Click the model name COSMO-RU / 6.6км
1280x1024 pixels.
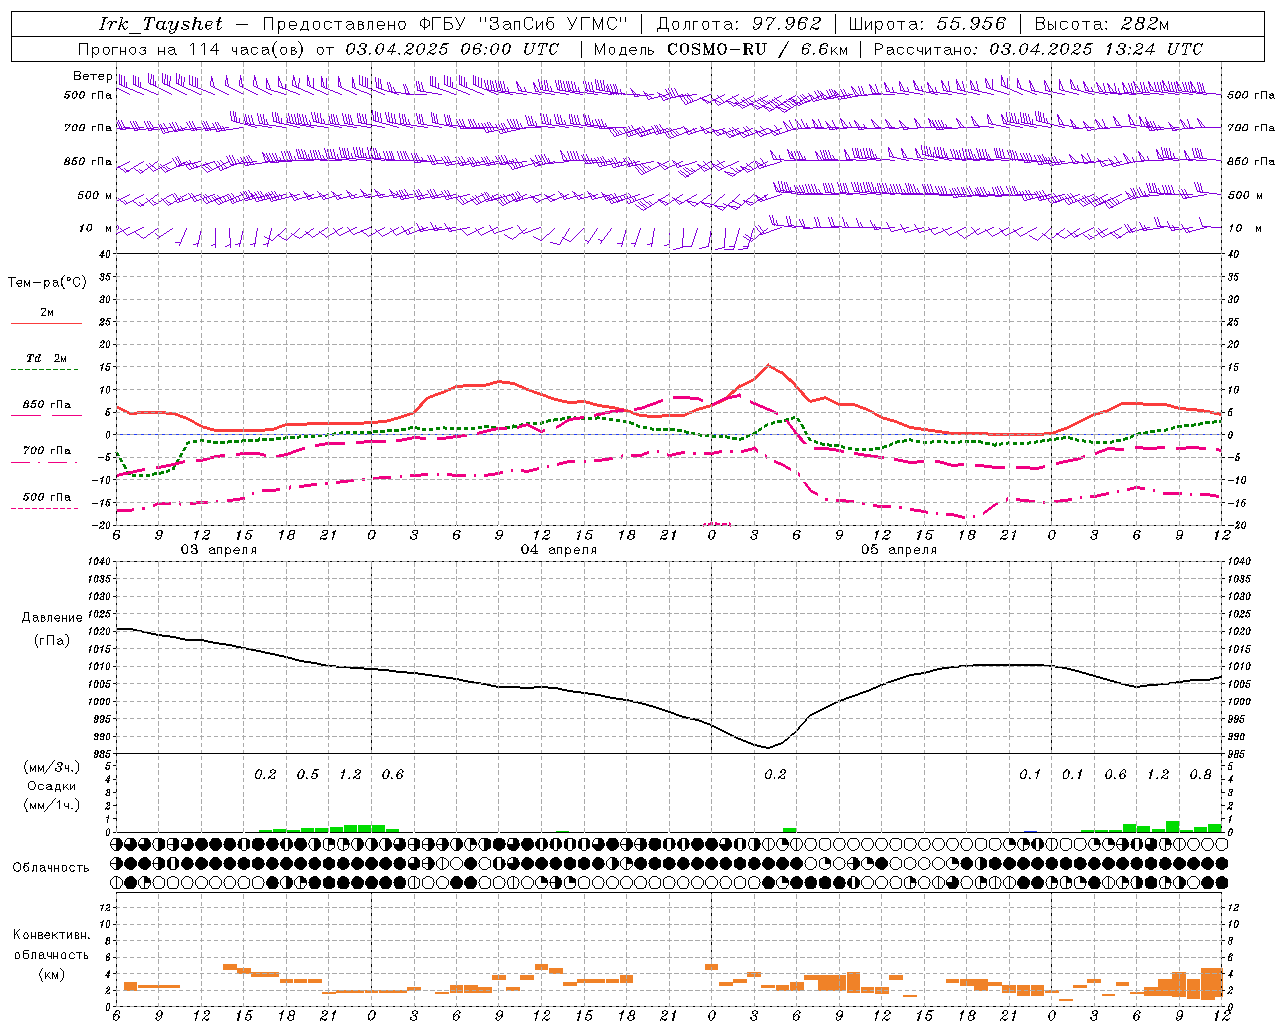pyautogui.click(x=757, y=49)
